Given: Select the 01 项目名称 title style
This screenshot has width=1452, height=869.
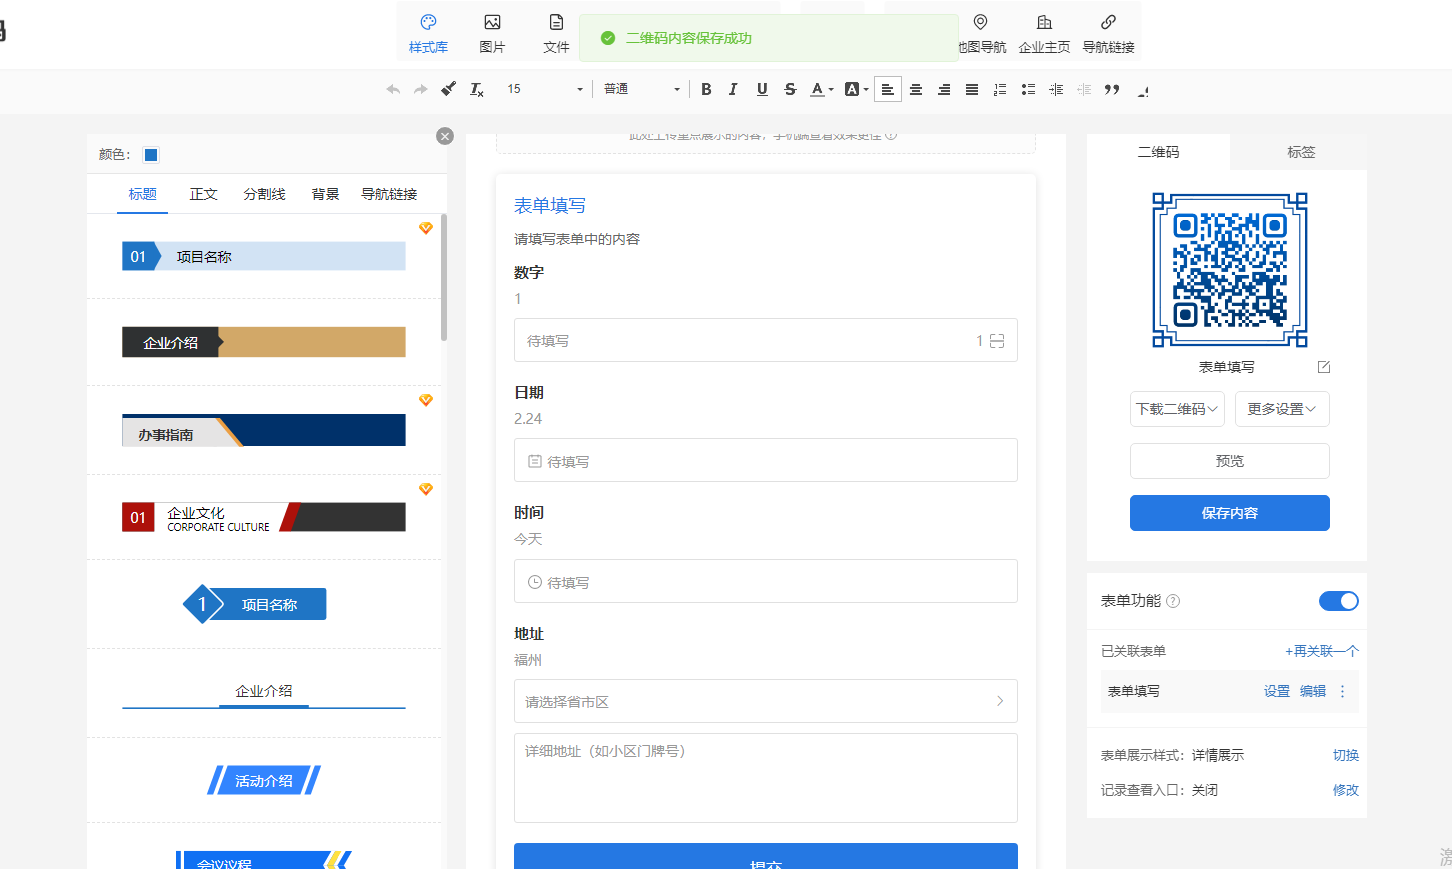Looking at the screenshot, I should [264, 256].
